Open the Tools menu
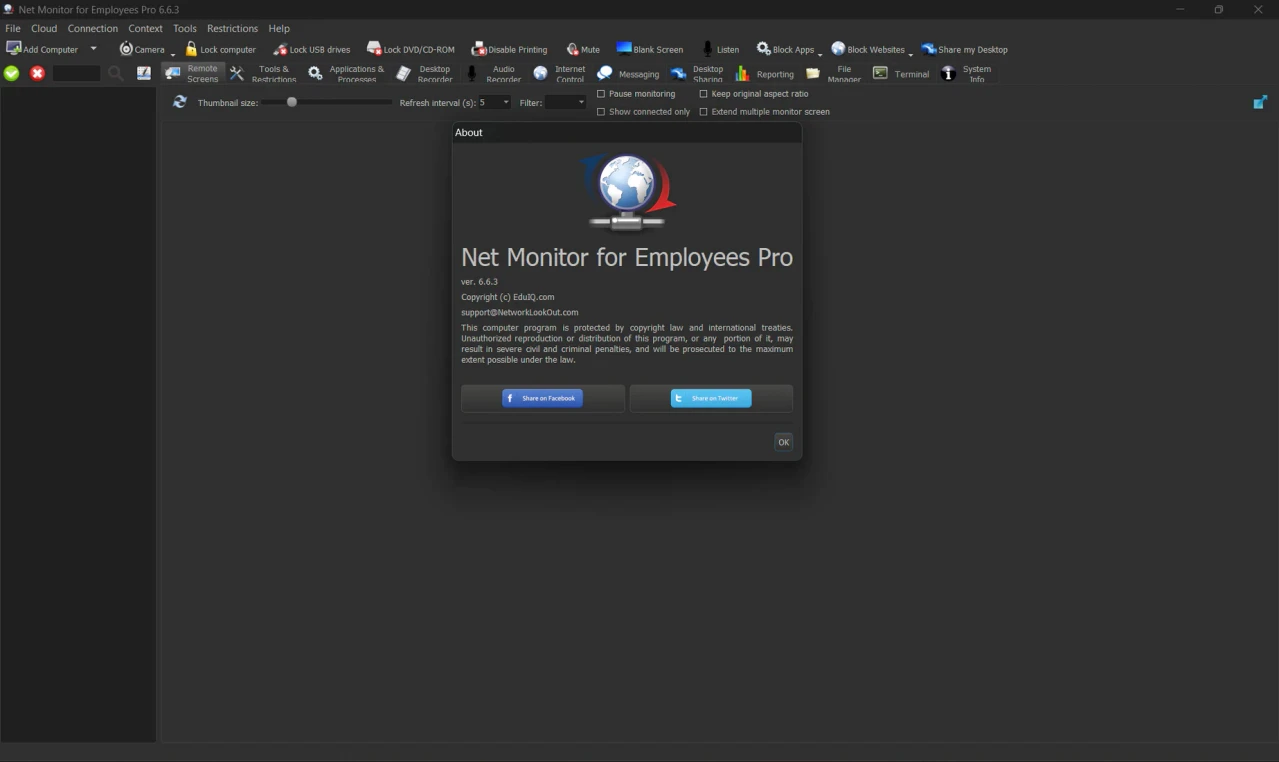 (x=185, y=28)
